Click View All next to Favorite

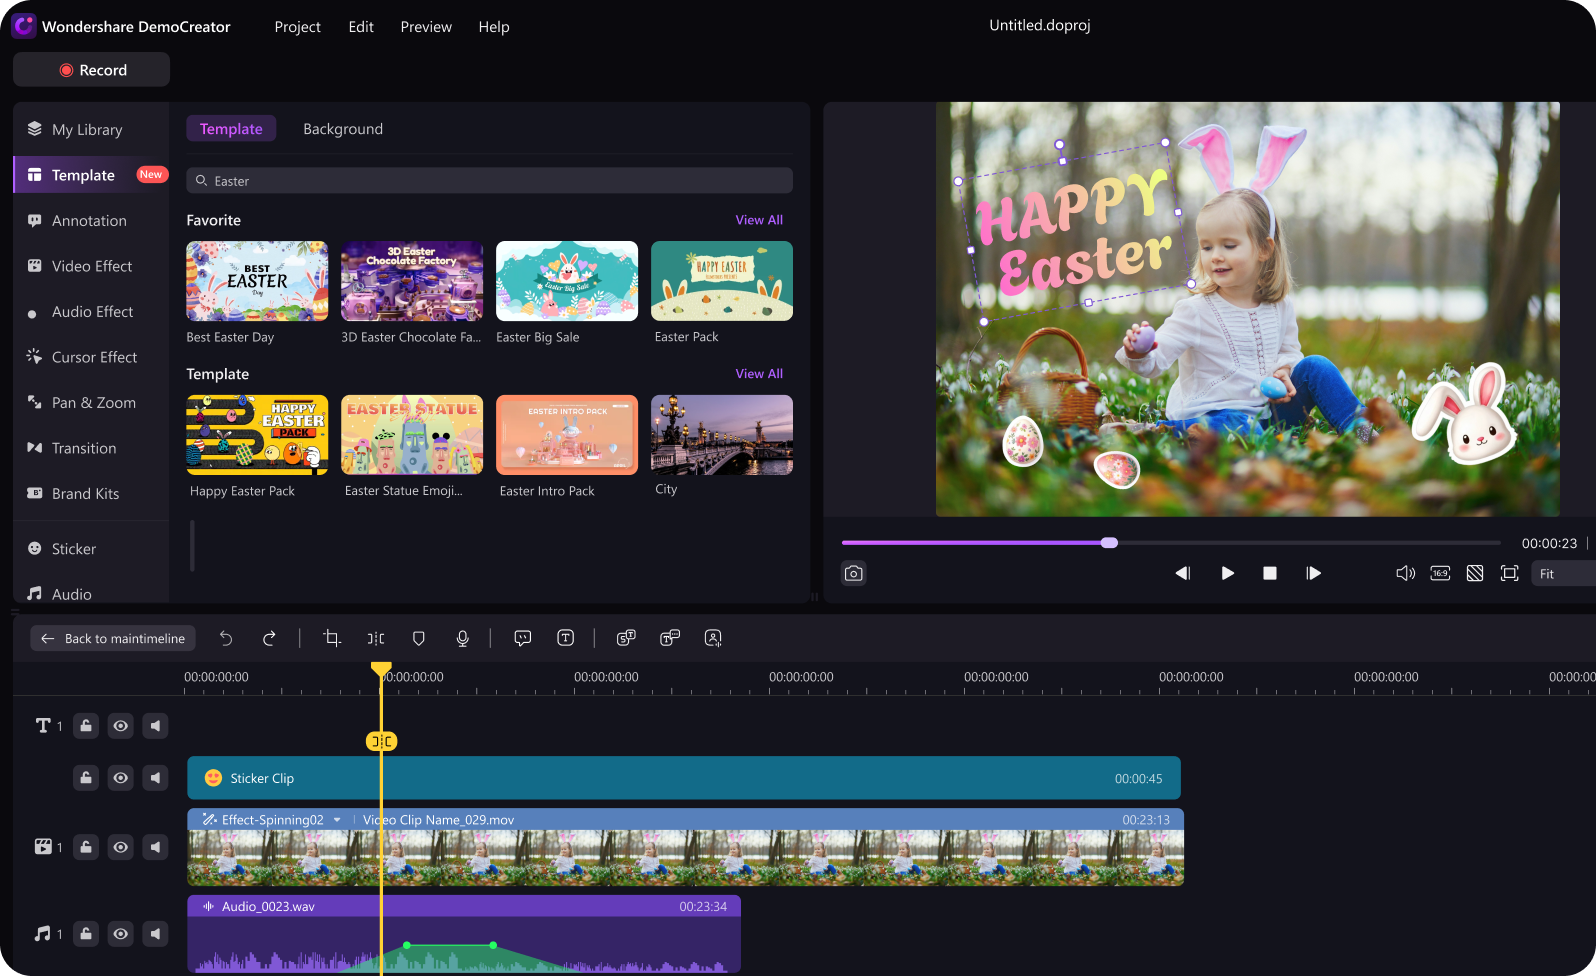coord(759,220)
